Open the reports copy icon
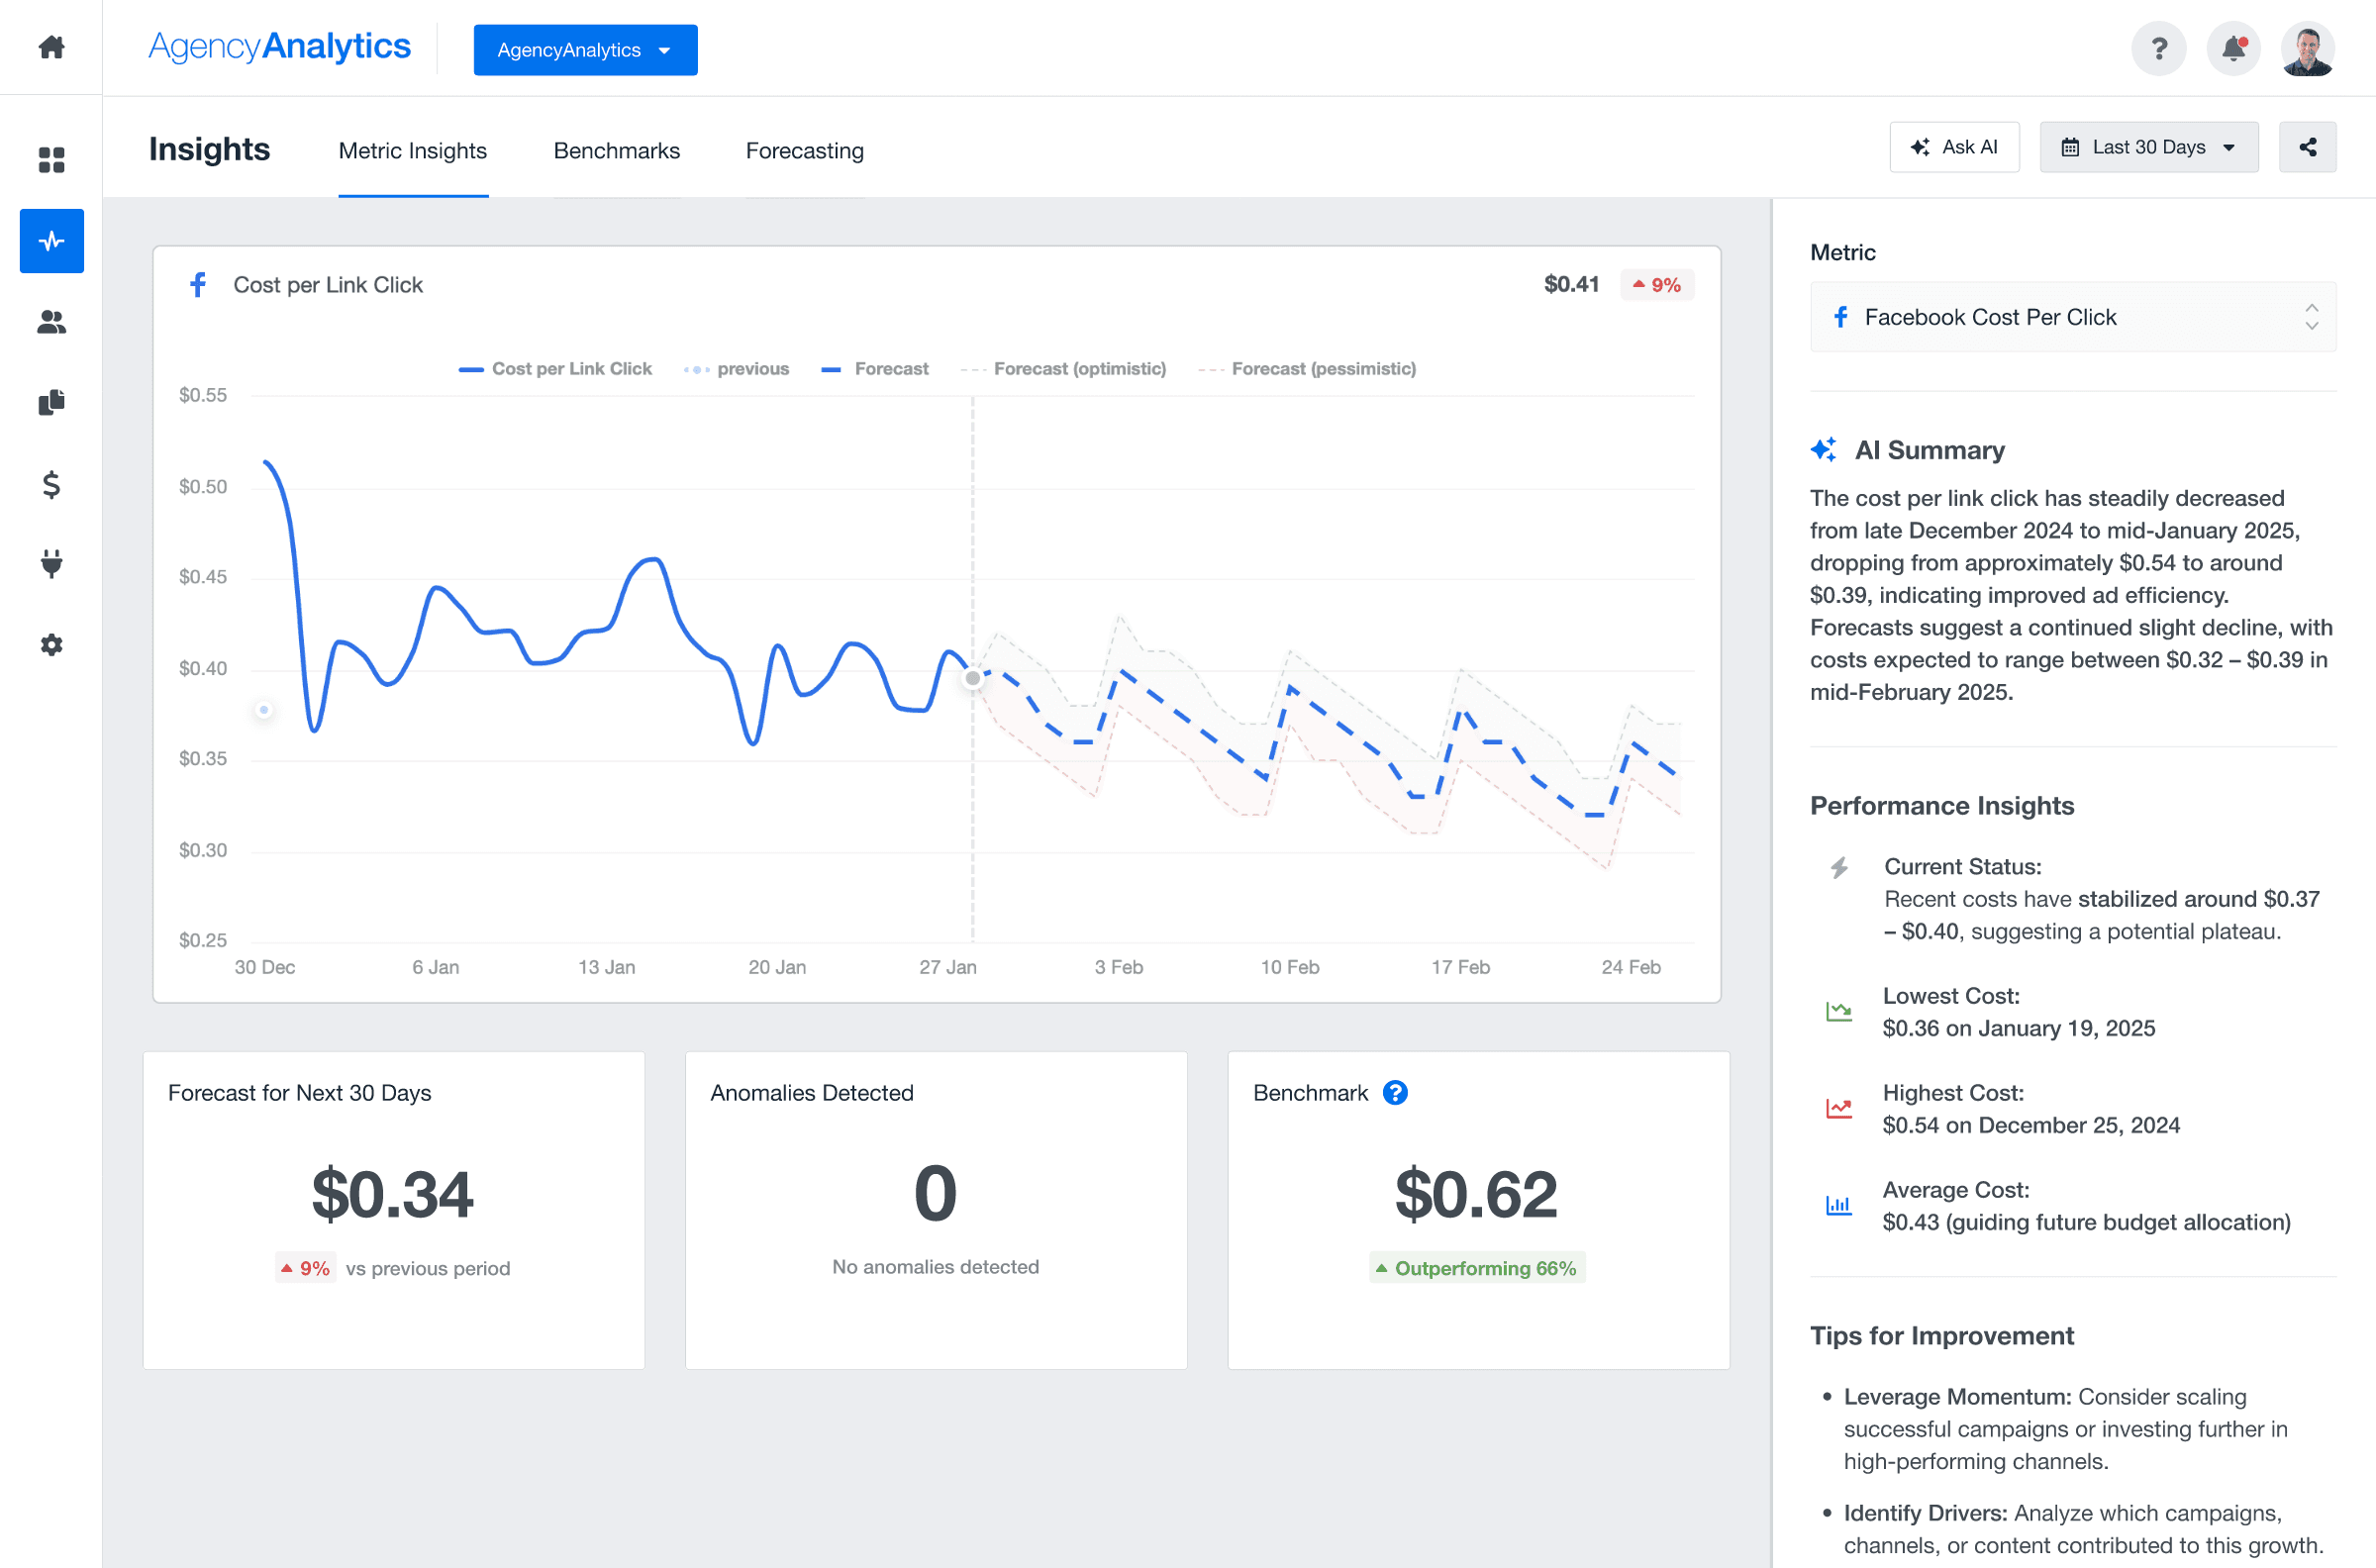This screenshot has width=2376, height=1568. pos(51,402)
